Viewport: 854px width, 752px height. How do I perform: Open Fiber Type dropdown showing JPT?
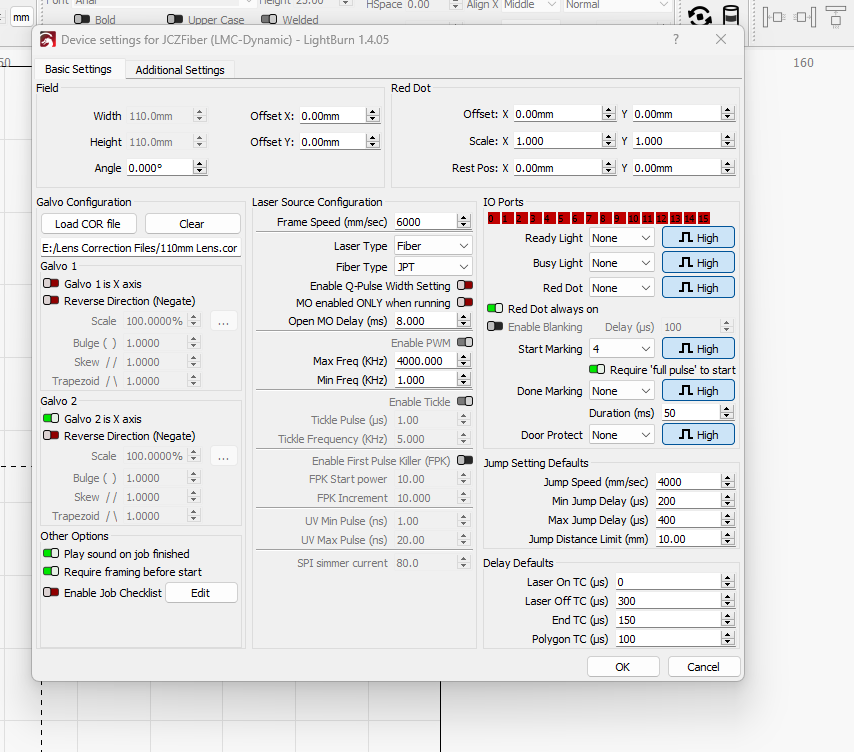click(433, 267)
